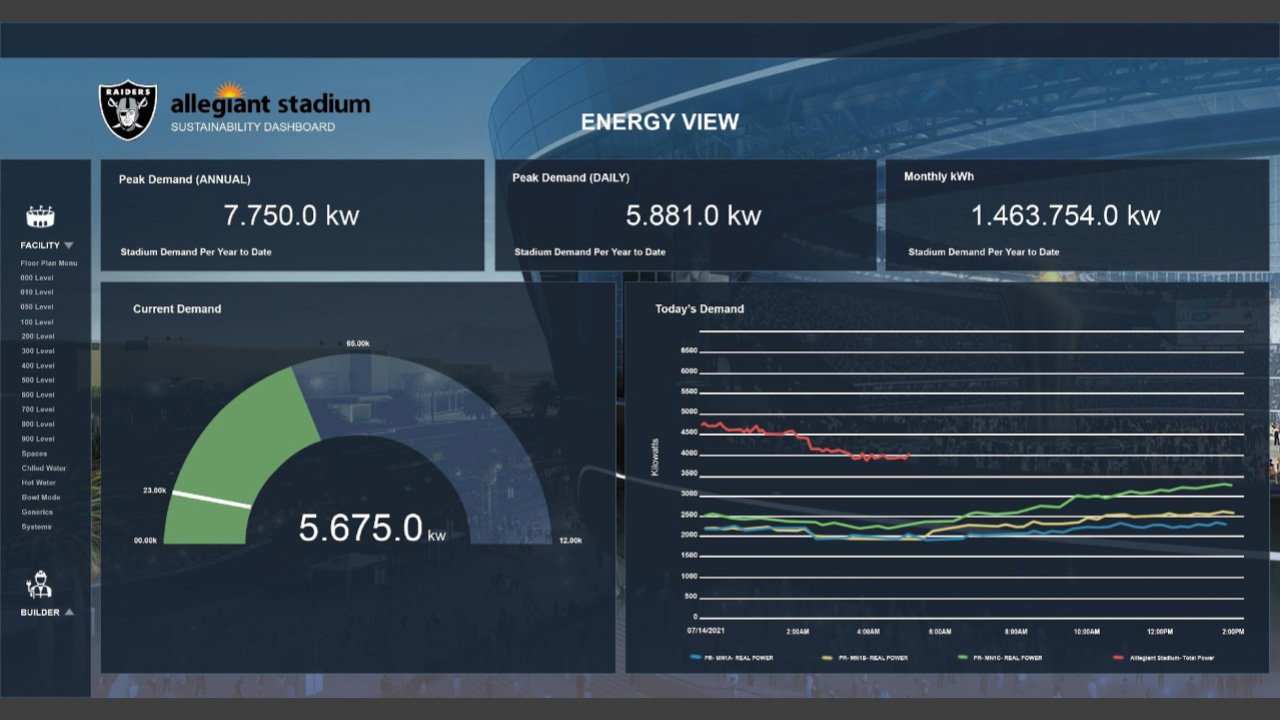This screenshot has height=720, width=1280.
Task: Click the BUILDER label
Action: (x=40, y=612)
